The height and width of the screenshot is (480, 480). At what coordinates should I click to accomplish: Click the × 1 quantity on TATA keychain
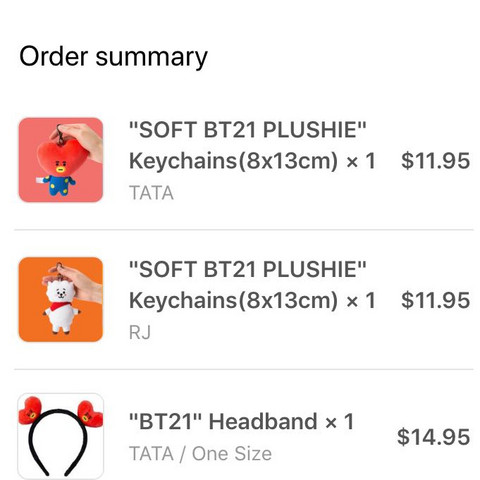[361, 161]
